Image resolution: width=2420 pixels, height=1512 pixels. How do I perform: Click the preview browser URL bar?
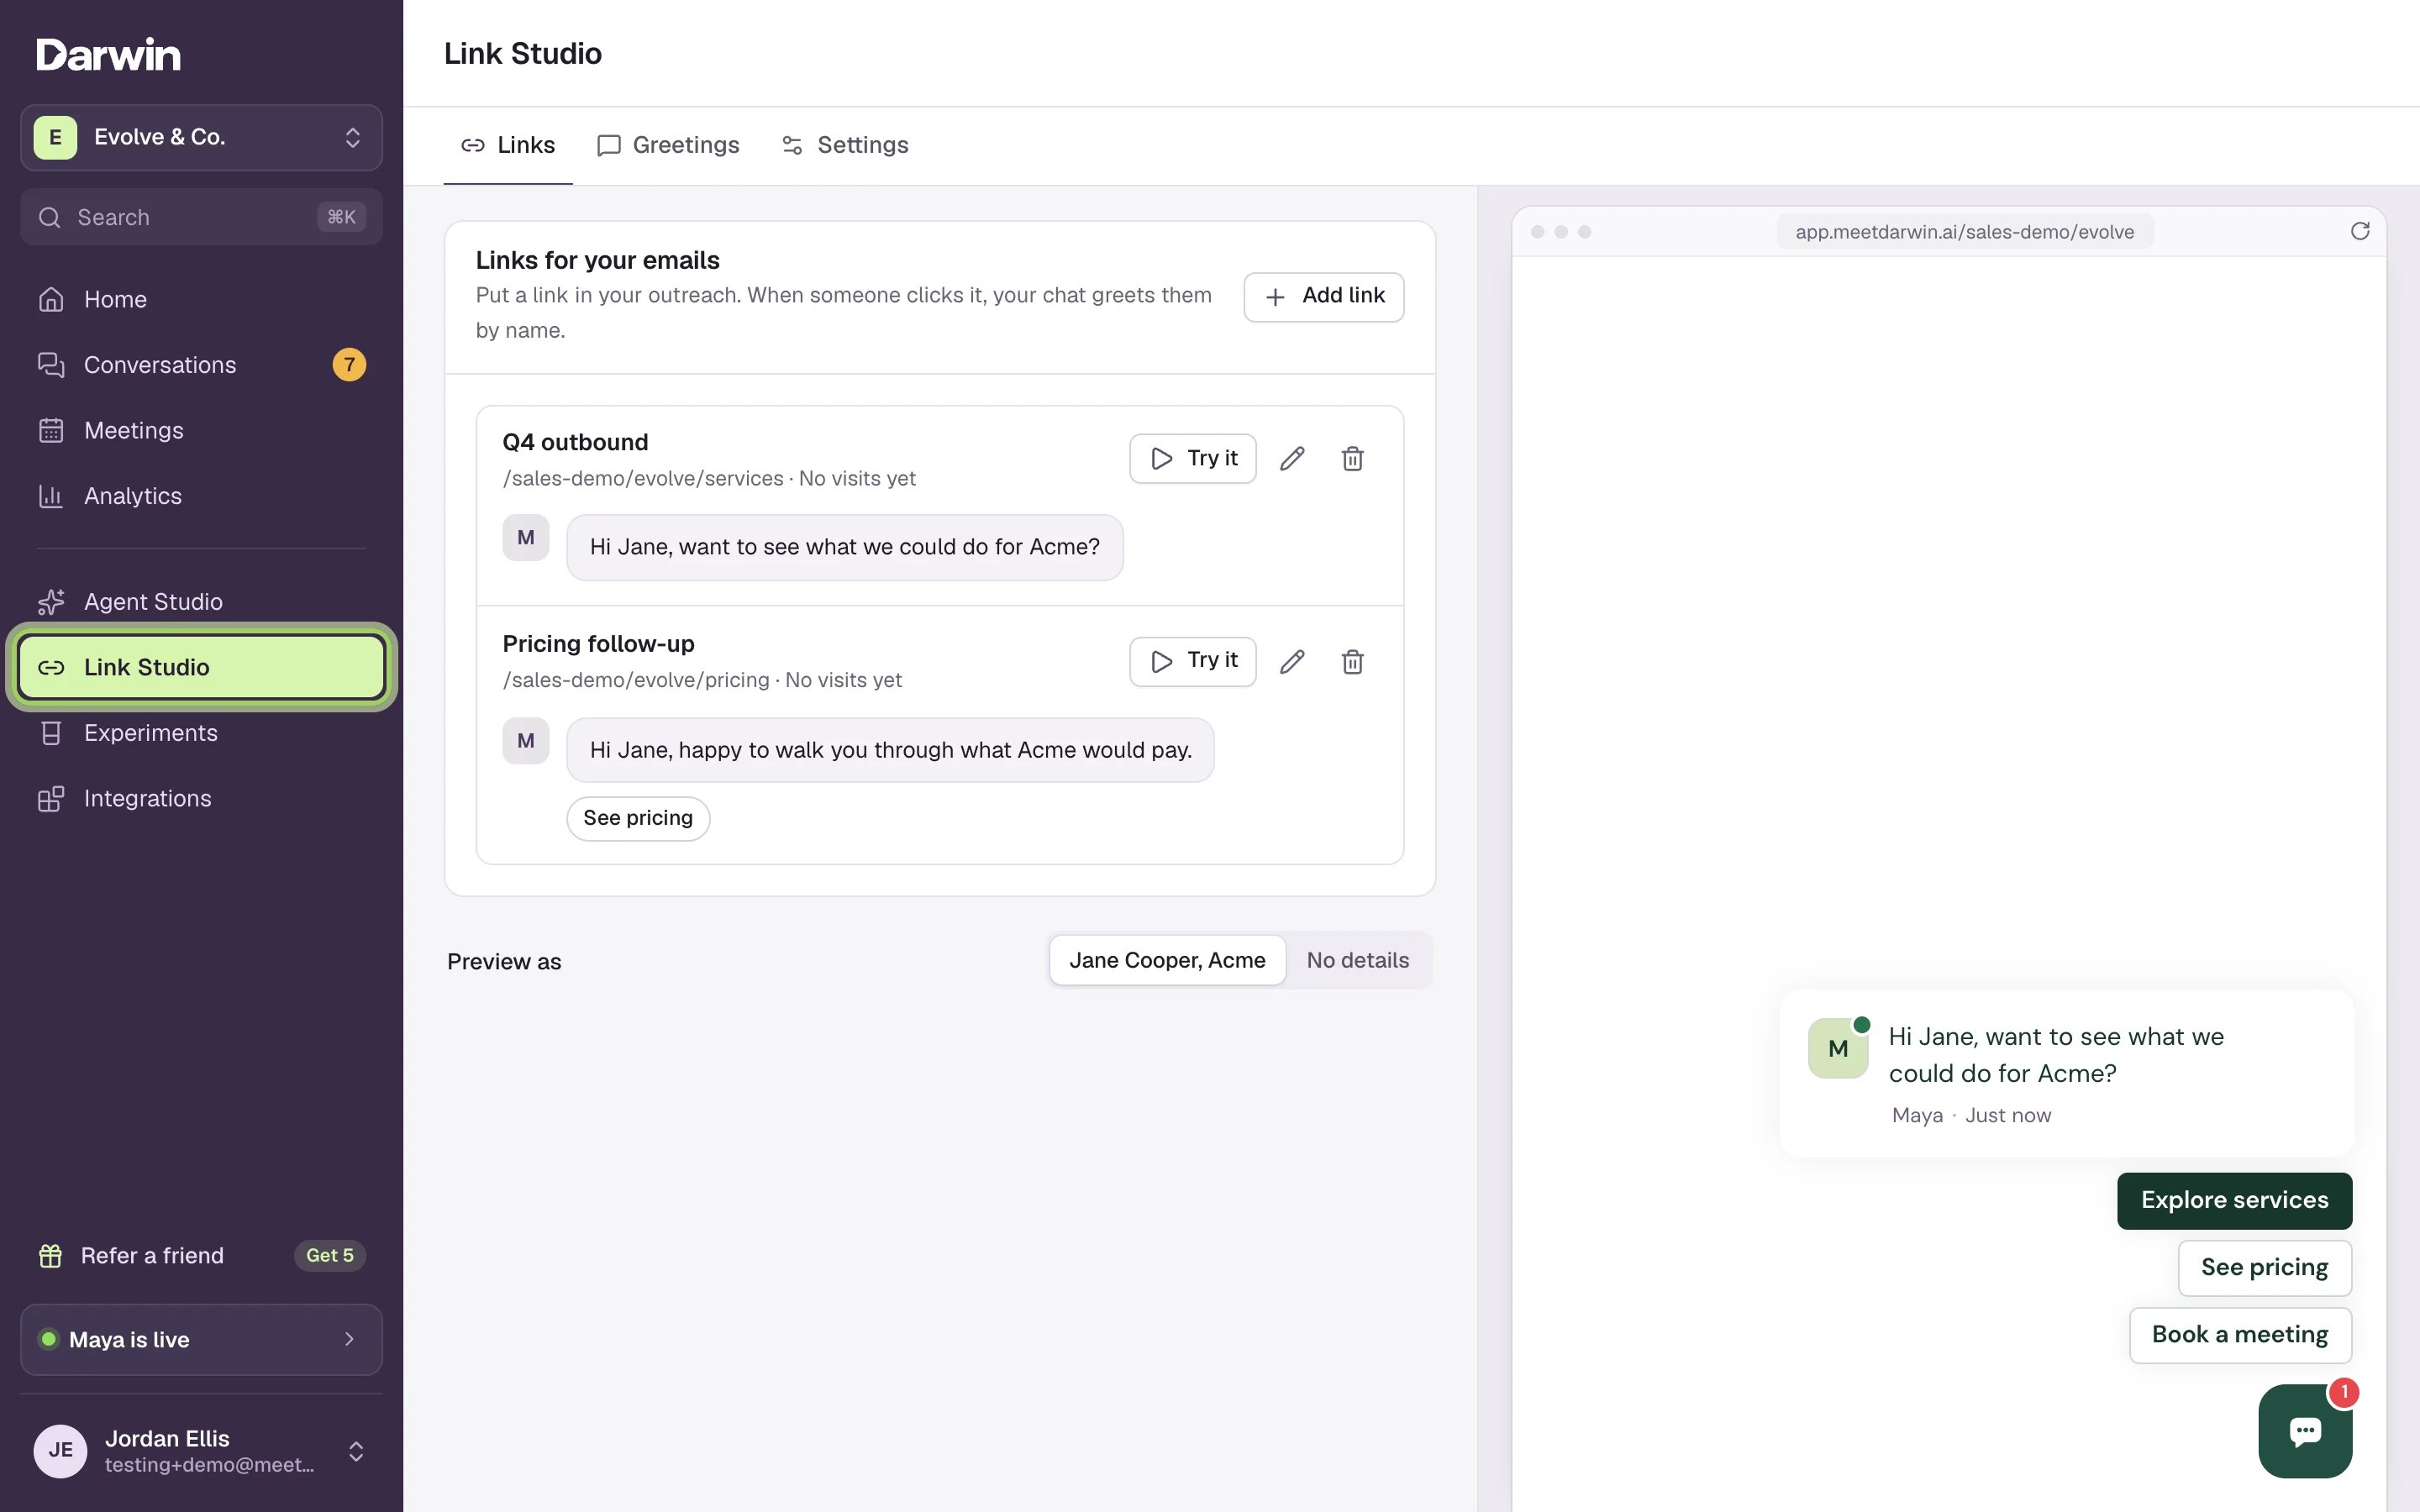[1964, 232]
